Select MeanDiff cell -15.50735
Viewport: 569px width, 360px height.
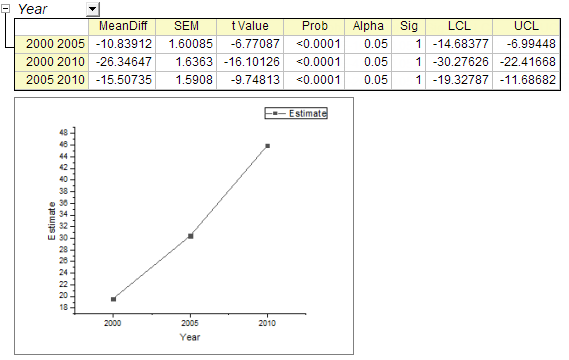pos(122,80)
